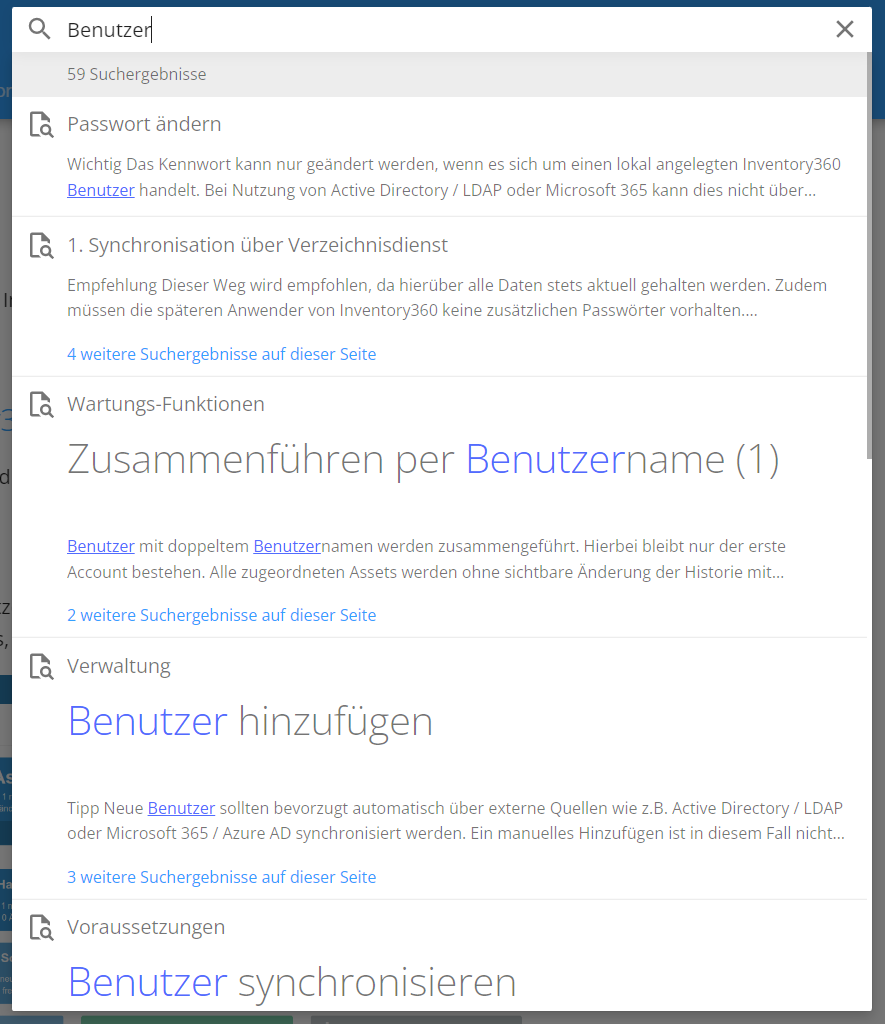Click the magnifier icon in search bar

(x=39, y=29)
